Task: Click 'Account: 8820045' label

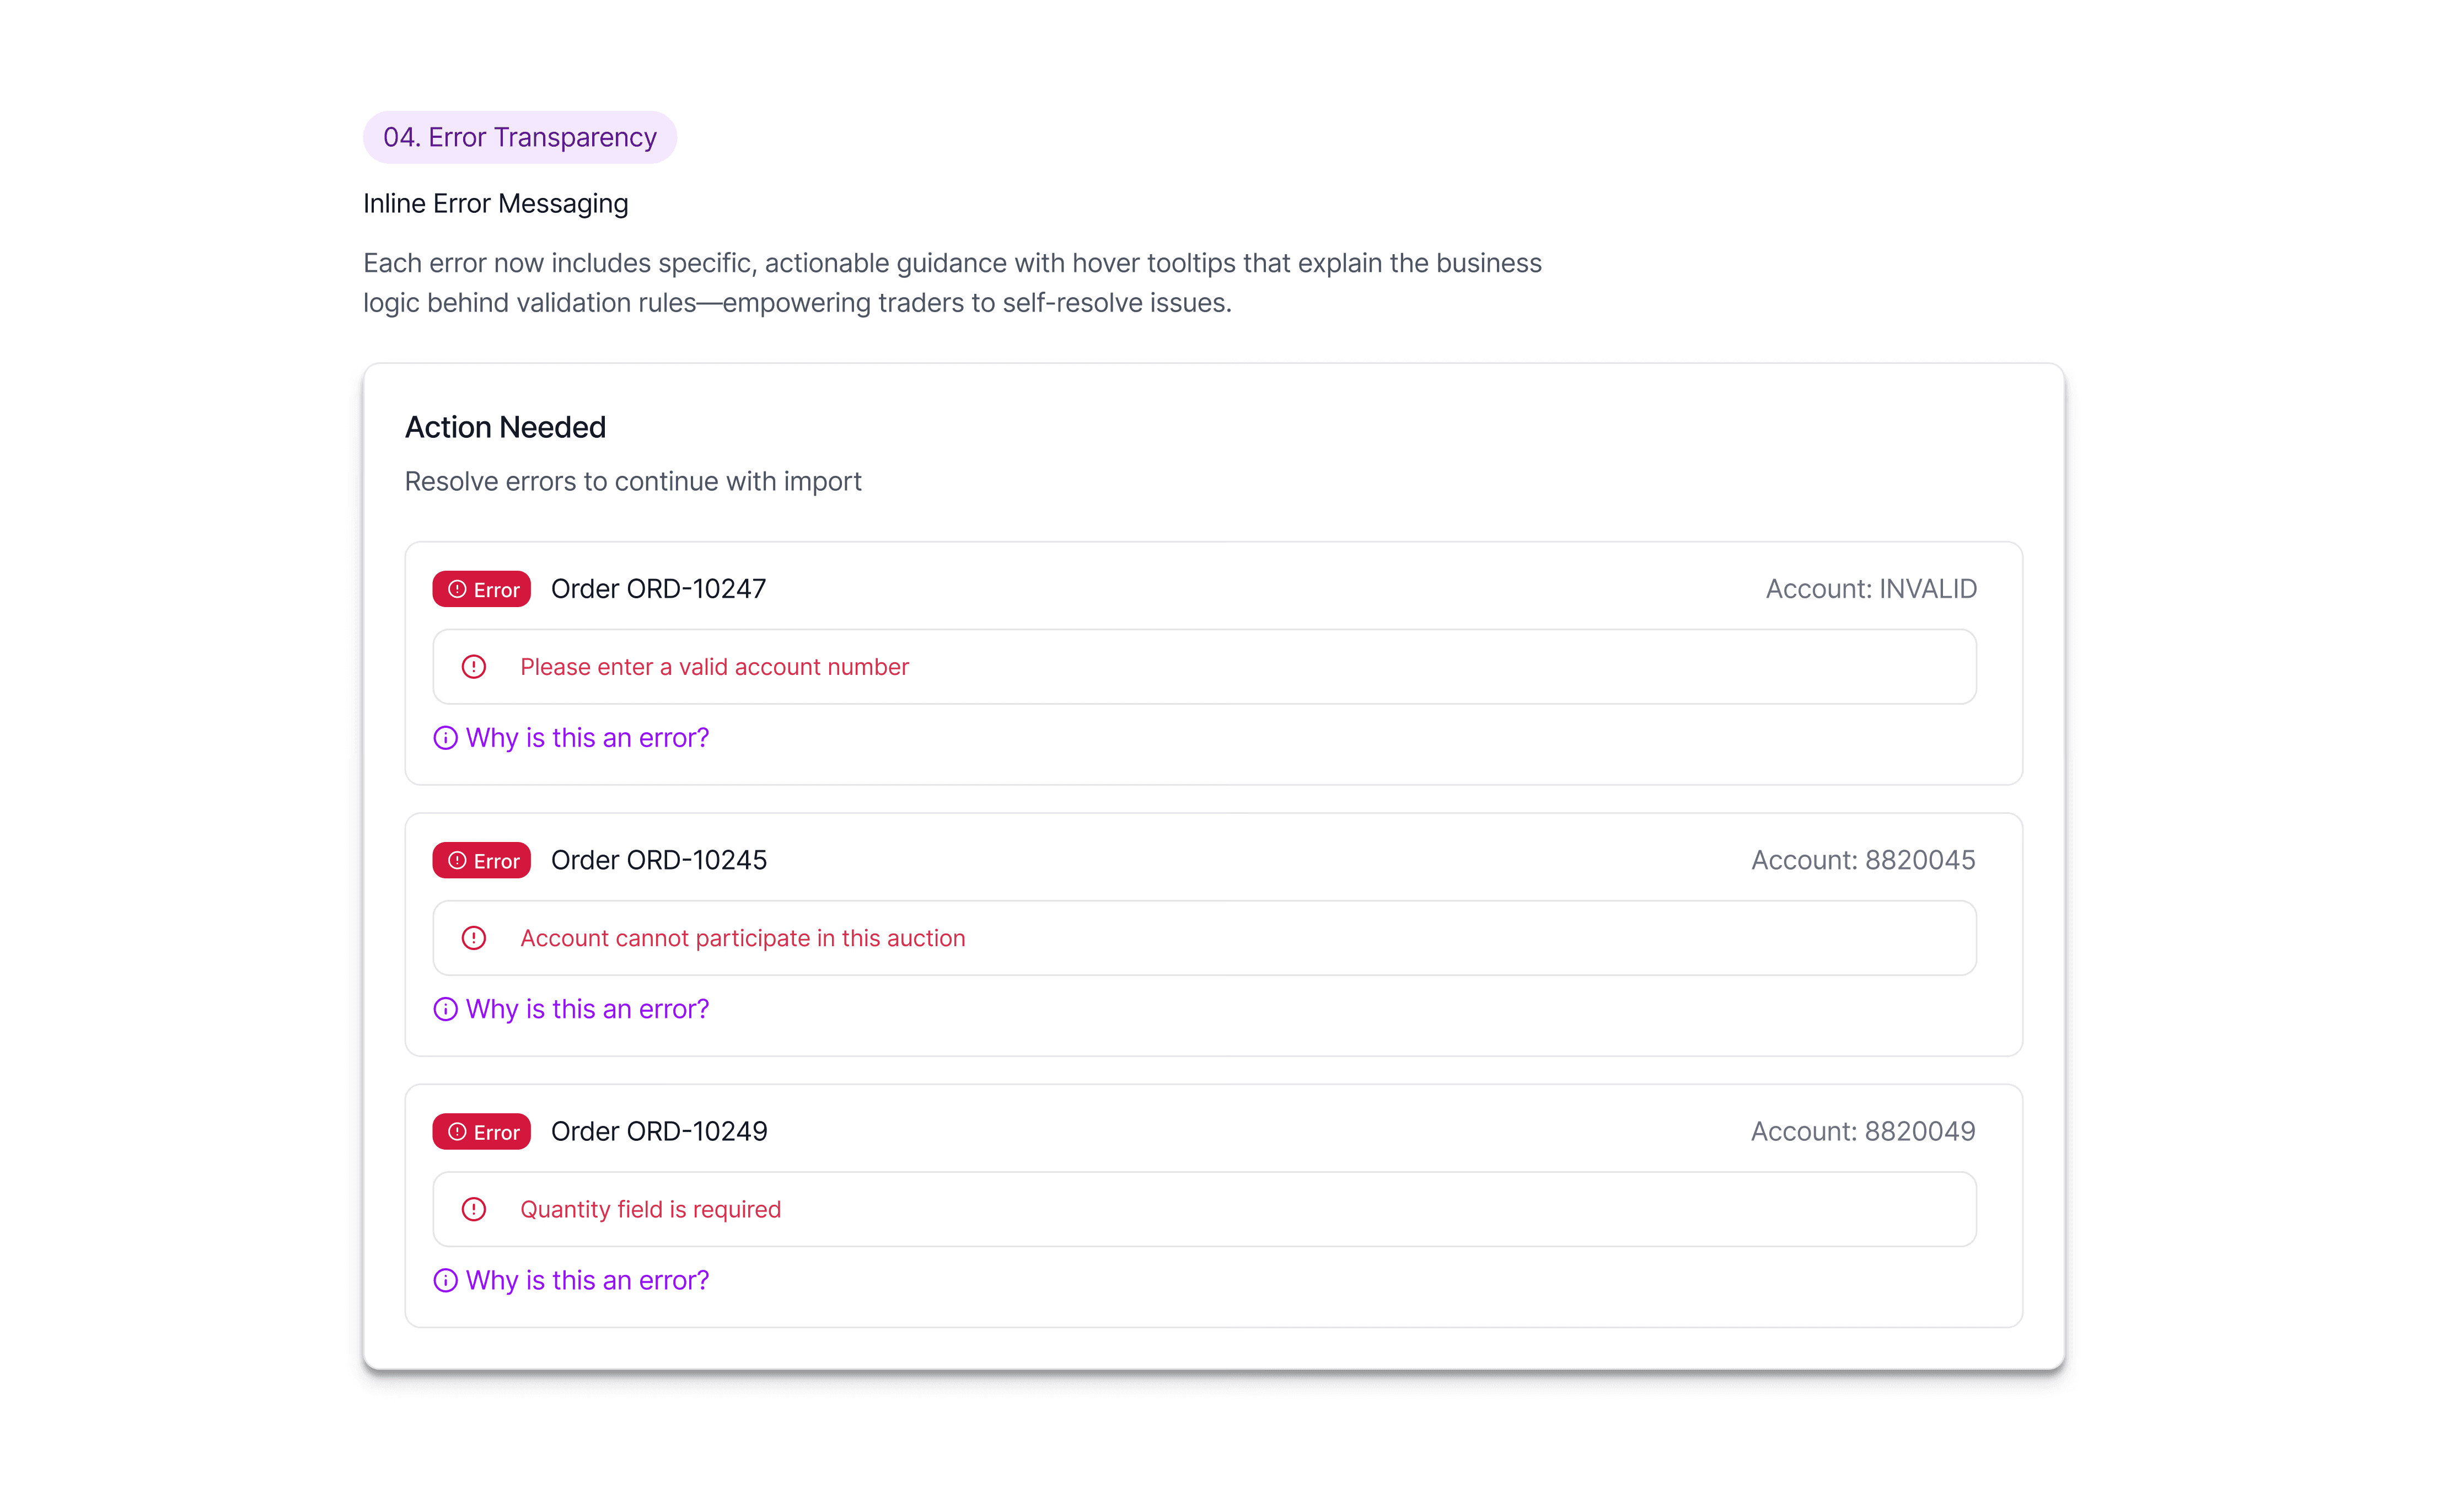Action: point(1862,860)
